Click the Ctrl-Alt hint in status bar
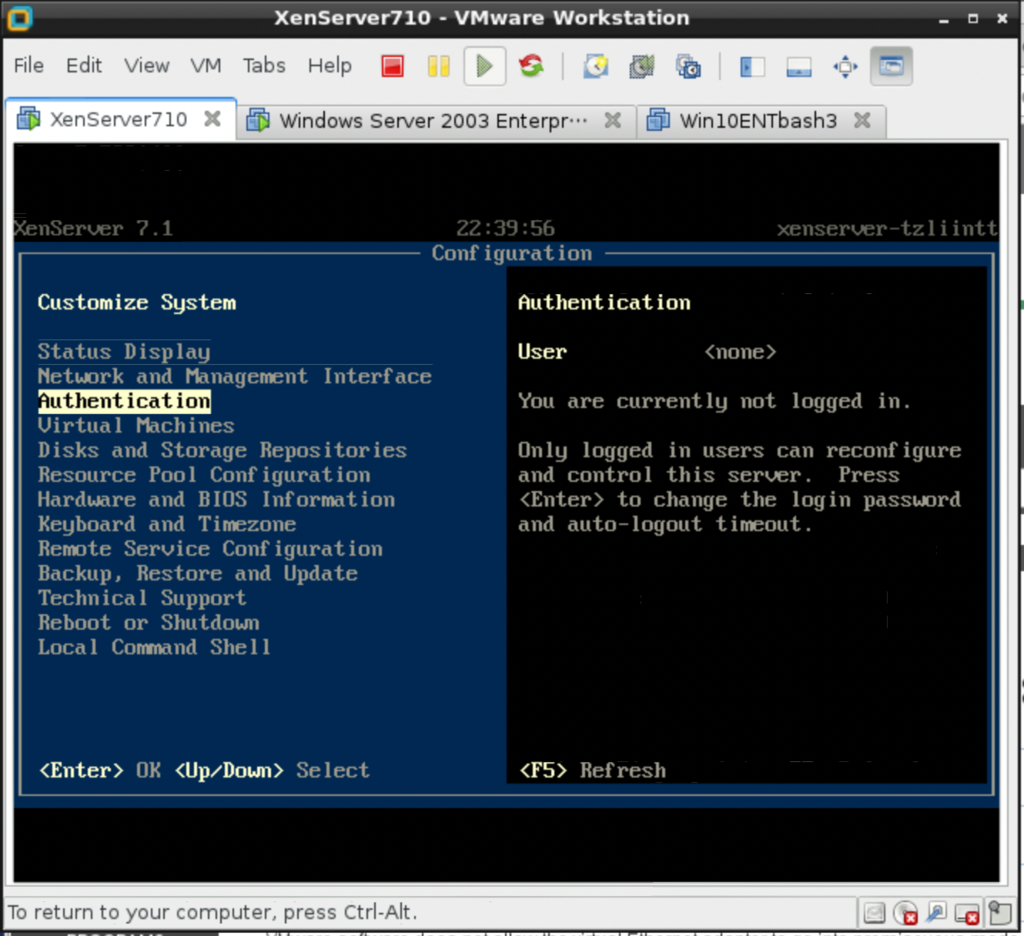Viewport: 1024px width, 936px height. (x=379, y=912)
